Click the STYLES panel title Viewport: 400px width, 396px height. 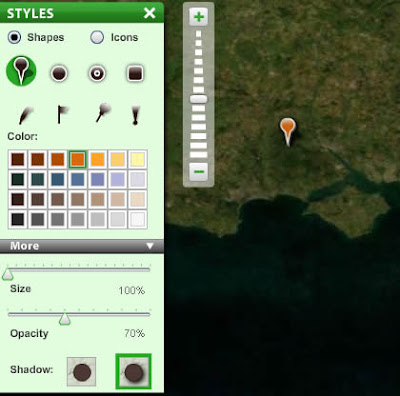30,13
